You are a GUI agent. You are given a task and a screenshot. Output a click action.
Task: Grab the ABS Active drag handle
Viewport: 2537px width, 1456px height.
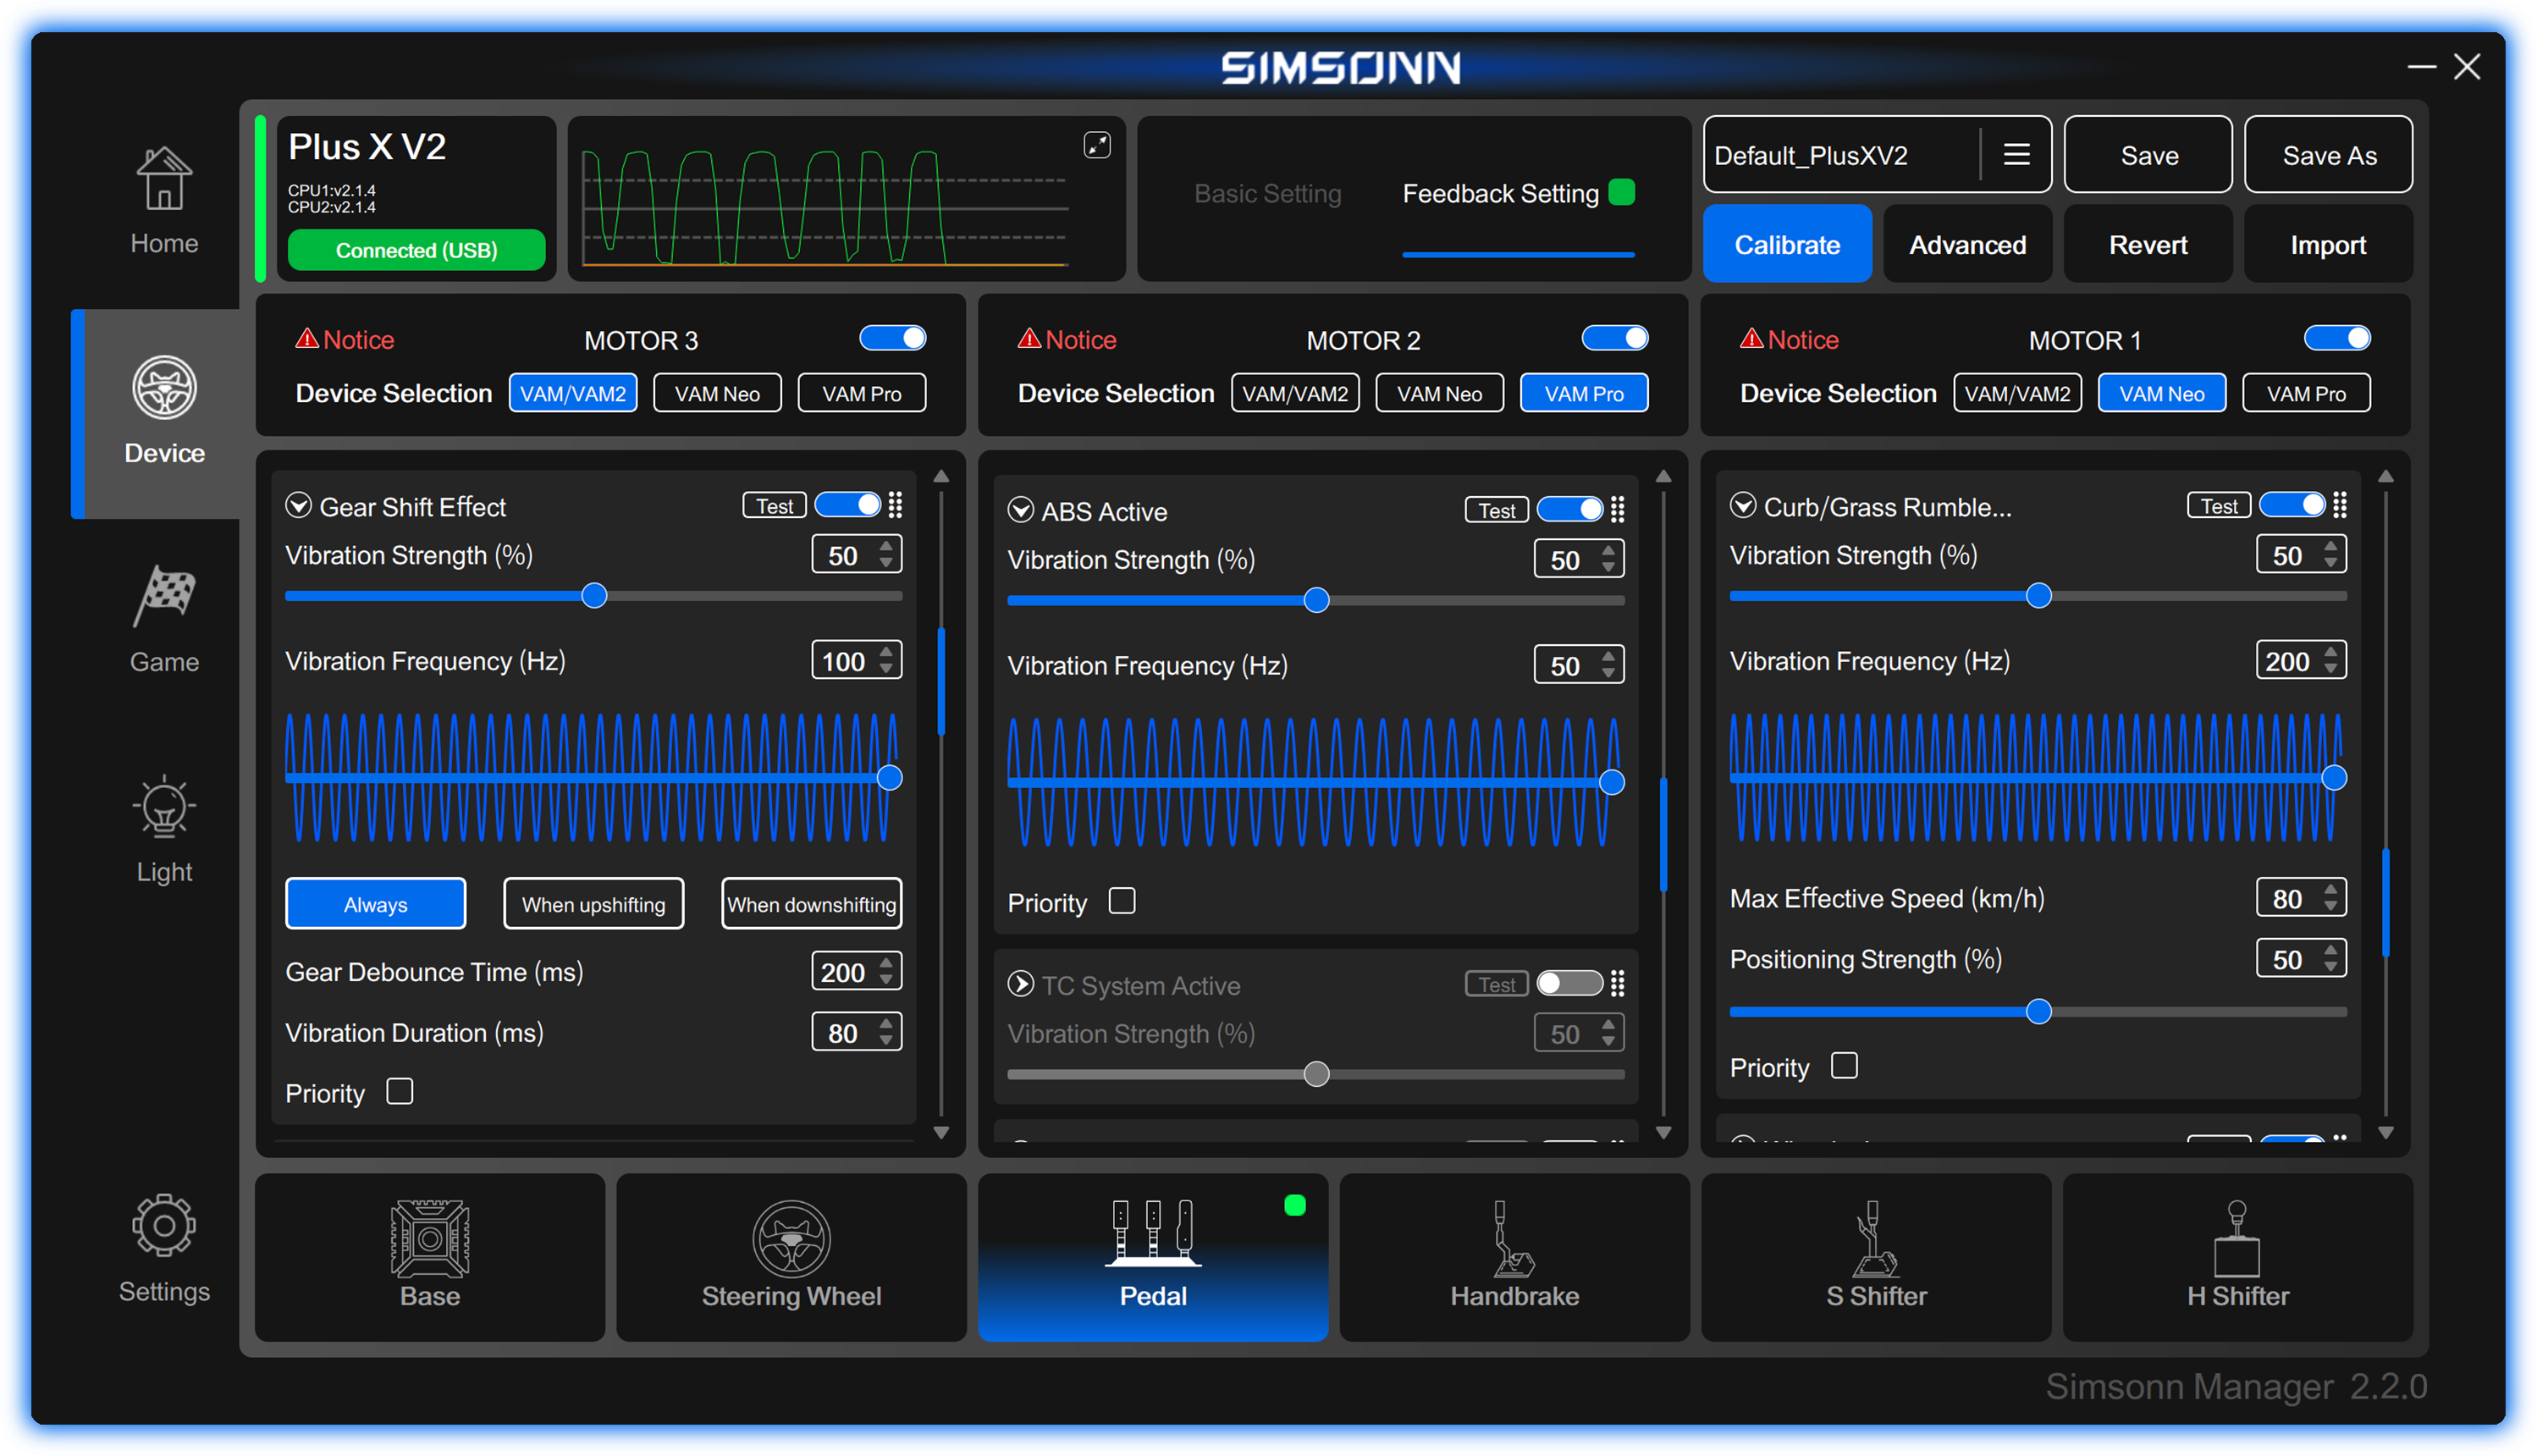pyautogui.click(x=1617, y=510)
